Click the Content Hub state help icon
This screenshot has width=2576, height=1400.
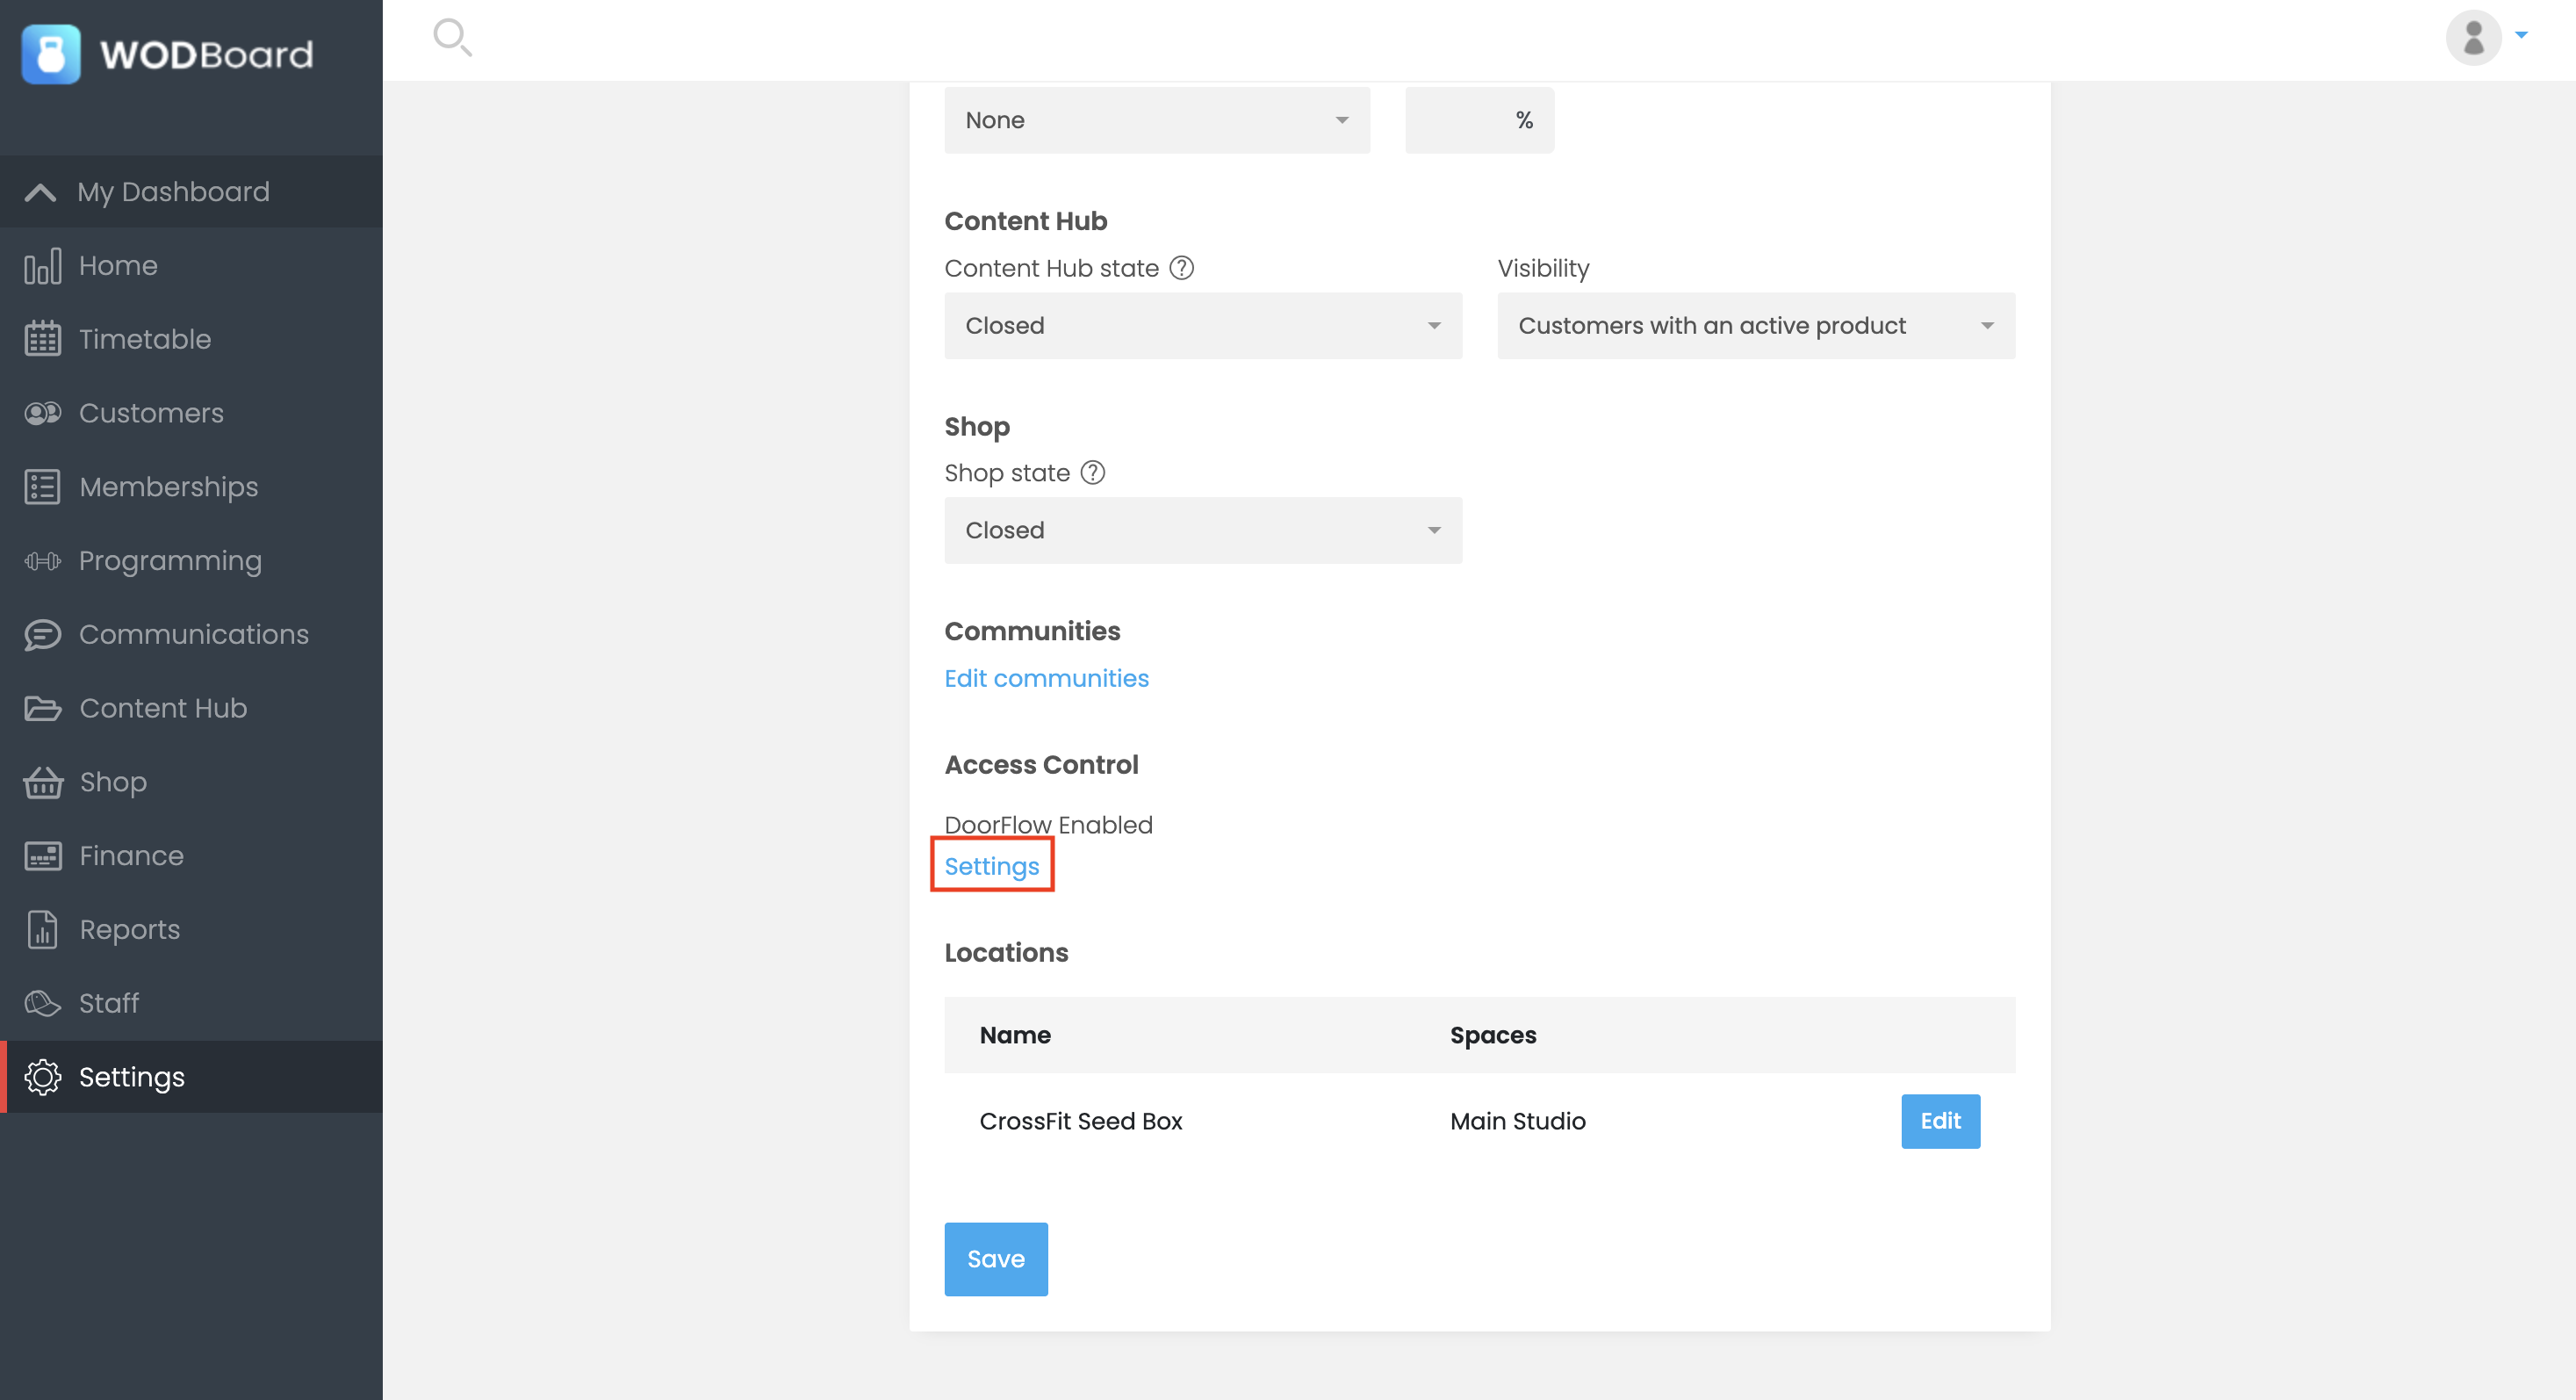pyautogui.click(x=1181, y=268)
